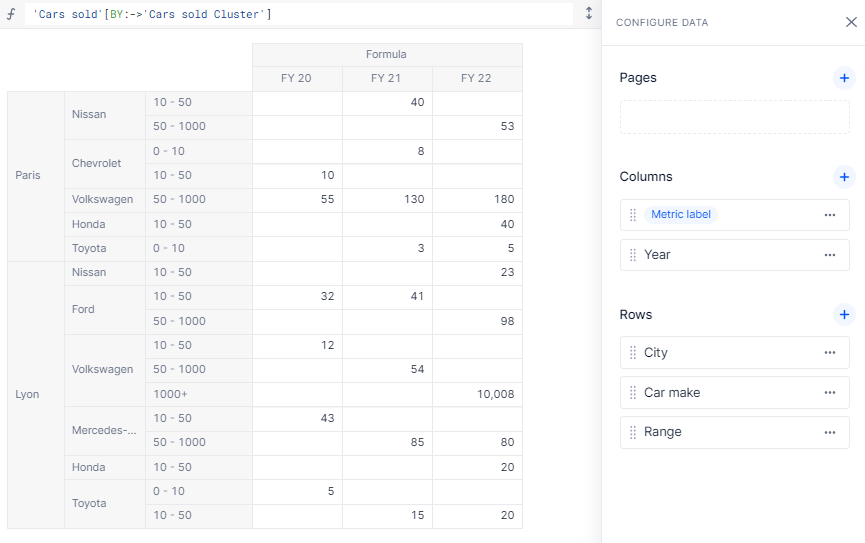Grab the drag handle of Year
The image size is (865, 543).
pyautogui.click(x=633, y=255)
